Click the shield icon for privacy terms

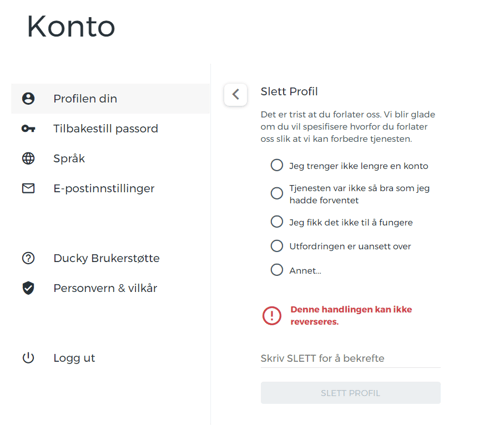[28, 288]
